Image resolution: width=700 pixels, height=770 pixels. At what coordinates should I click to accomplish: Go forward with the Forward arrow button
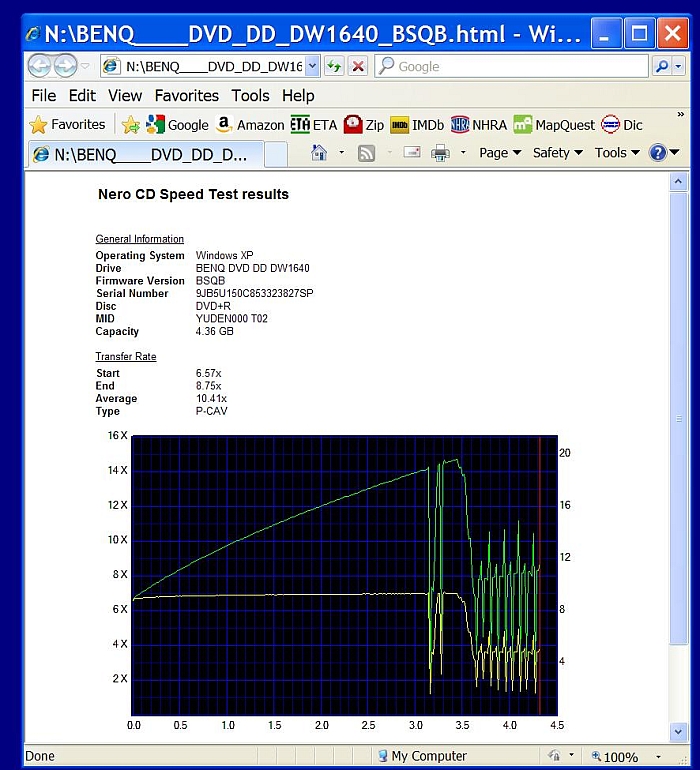[x=65, y=66]
